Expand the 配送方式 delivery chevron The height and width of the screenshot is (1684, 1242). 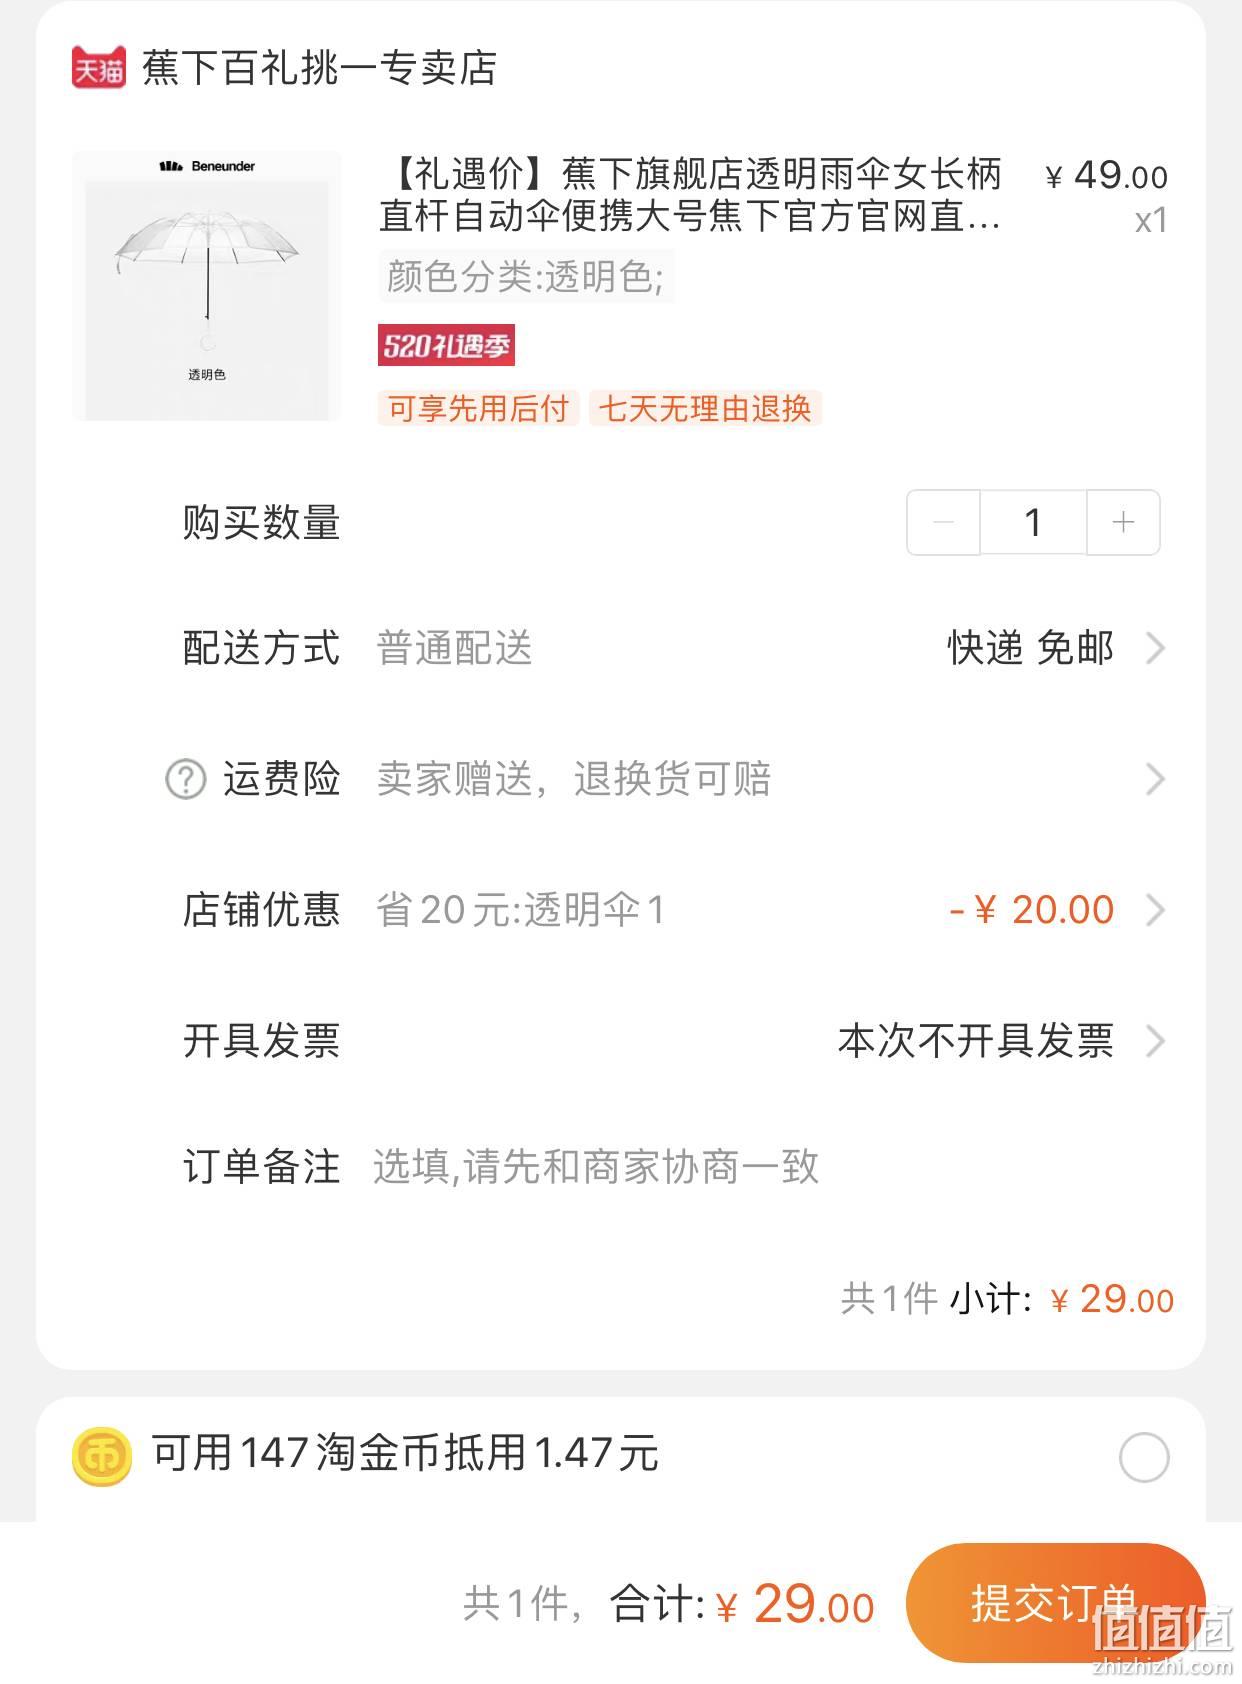coord(1155,648)
